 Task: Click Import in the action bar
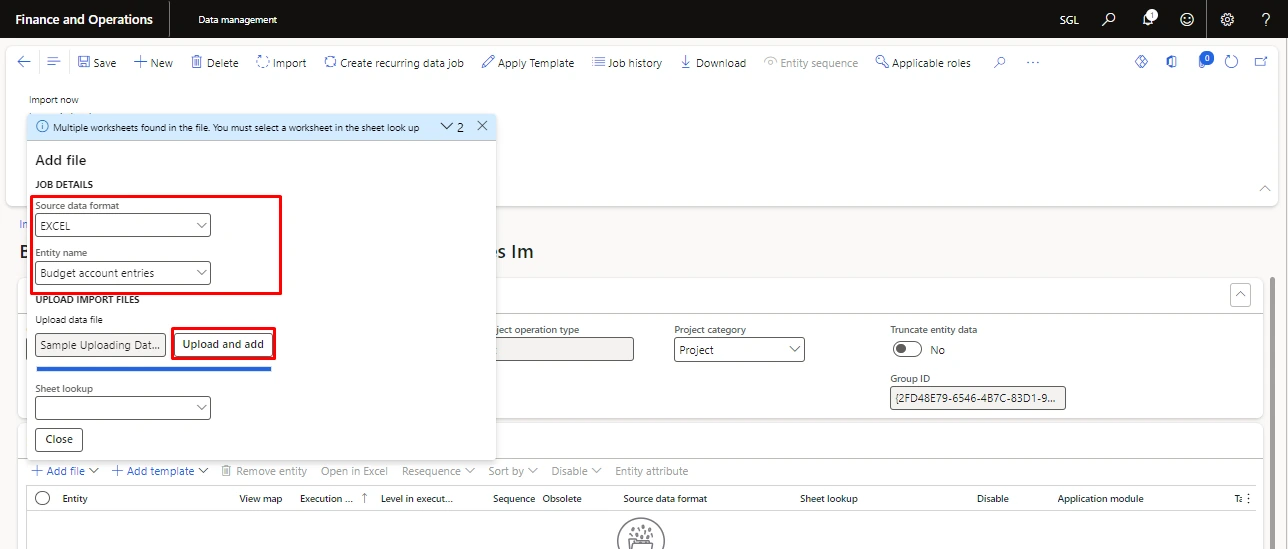pyautogui.click(x=281, y=62)
